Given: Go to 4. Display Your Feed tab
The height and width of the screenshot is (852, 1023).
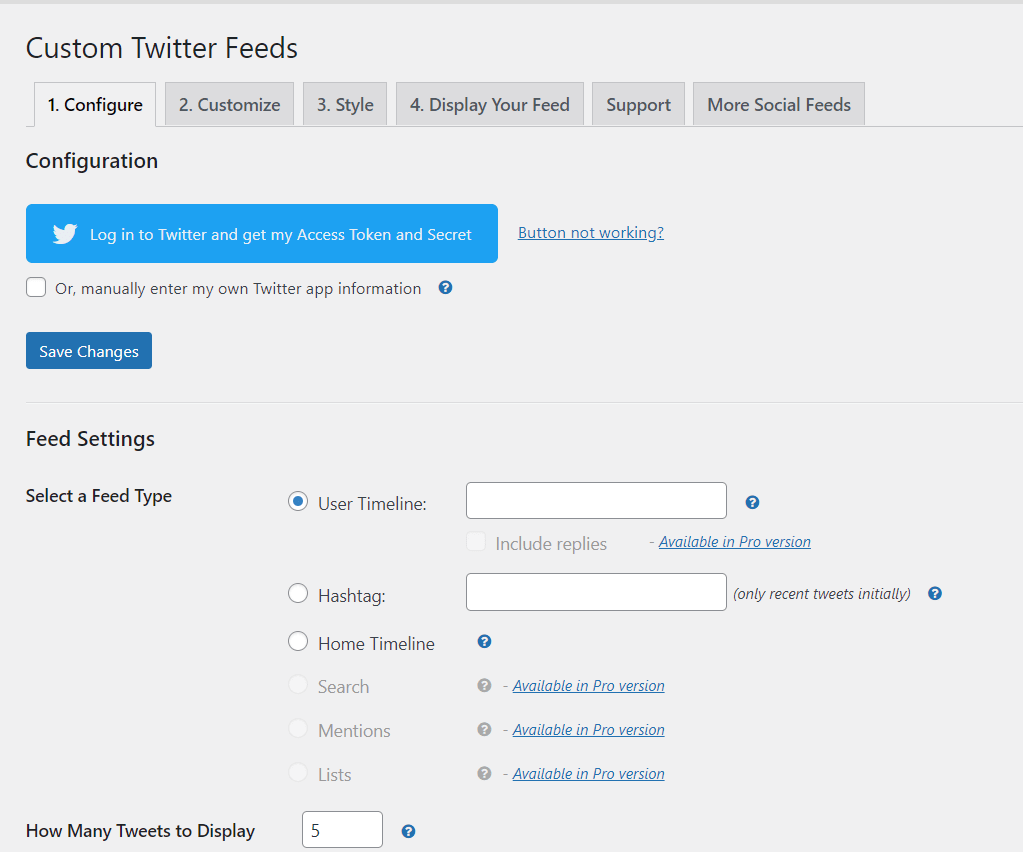Looking at the screenshot, I should (x=490, y=104).
